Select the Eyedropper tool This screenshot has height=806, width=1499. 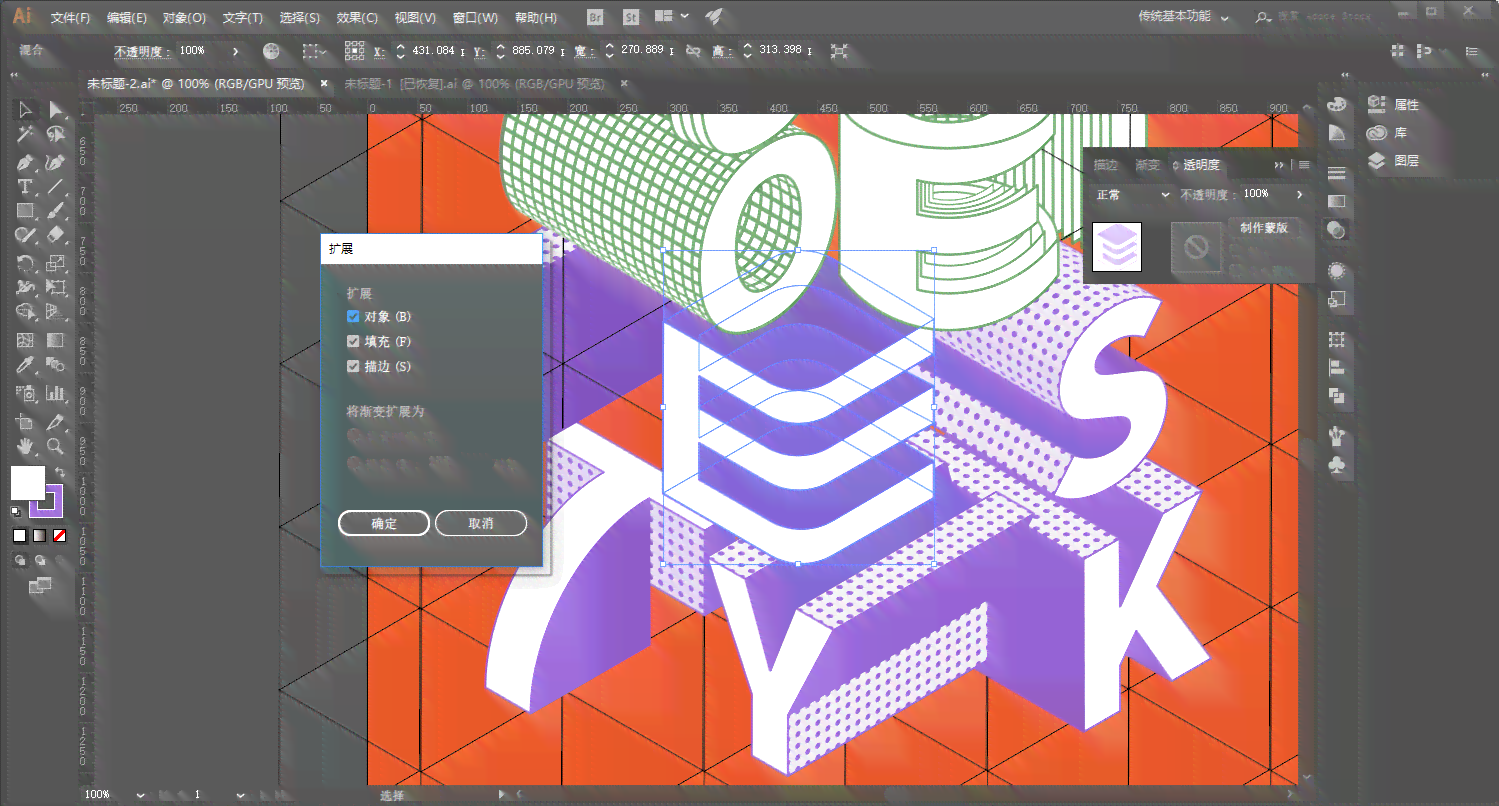pyautogui.click(x=26, y=366)
